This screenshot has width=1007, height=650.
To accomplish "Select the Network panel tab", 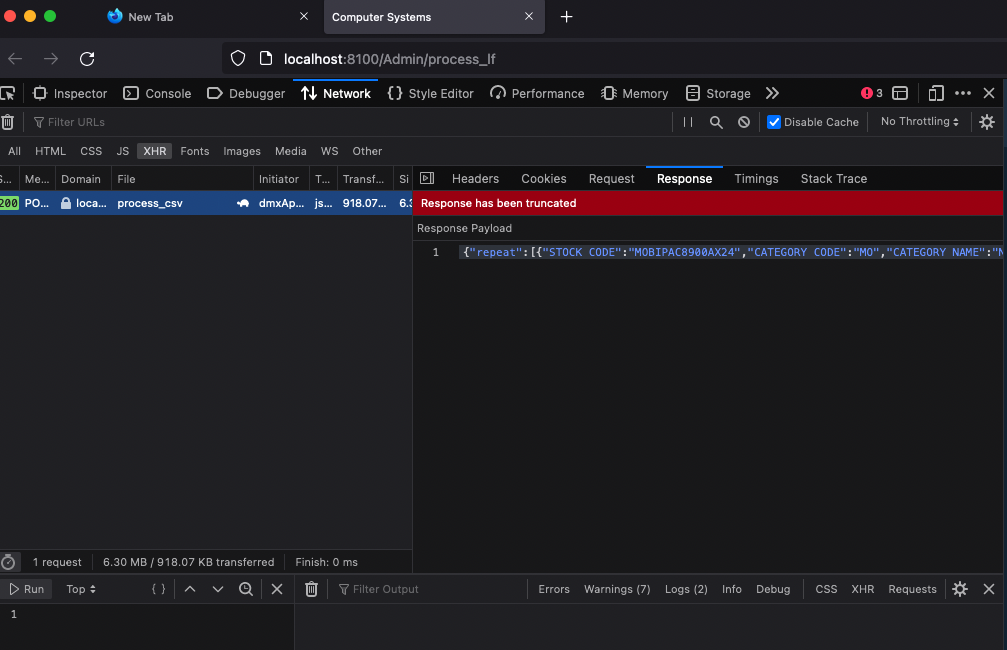I will pyautogui.click(x=336, y=94).
